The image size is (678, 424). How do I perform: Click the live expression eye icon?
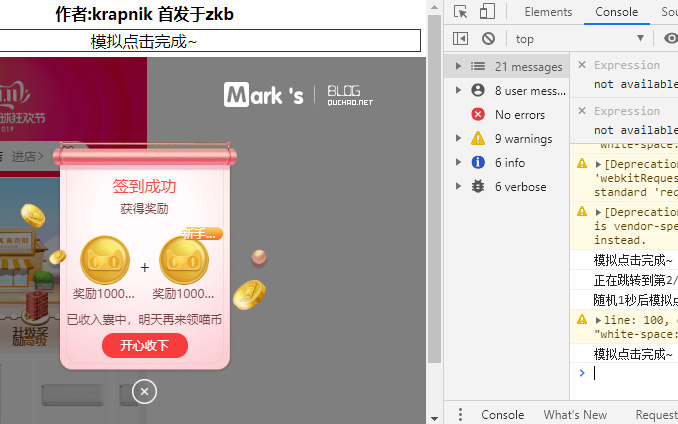(671, 38)
